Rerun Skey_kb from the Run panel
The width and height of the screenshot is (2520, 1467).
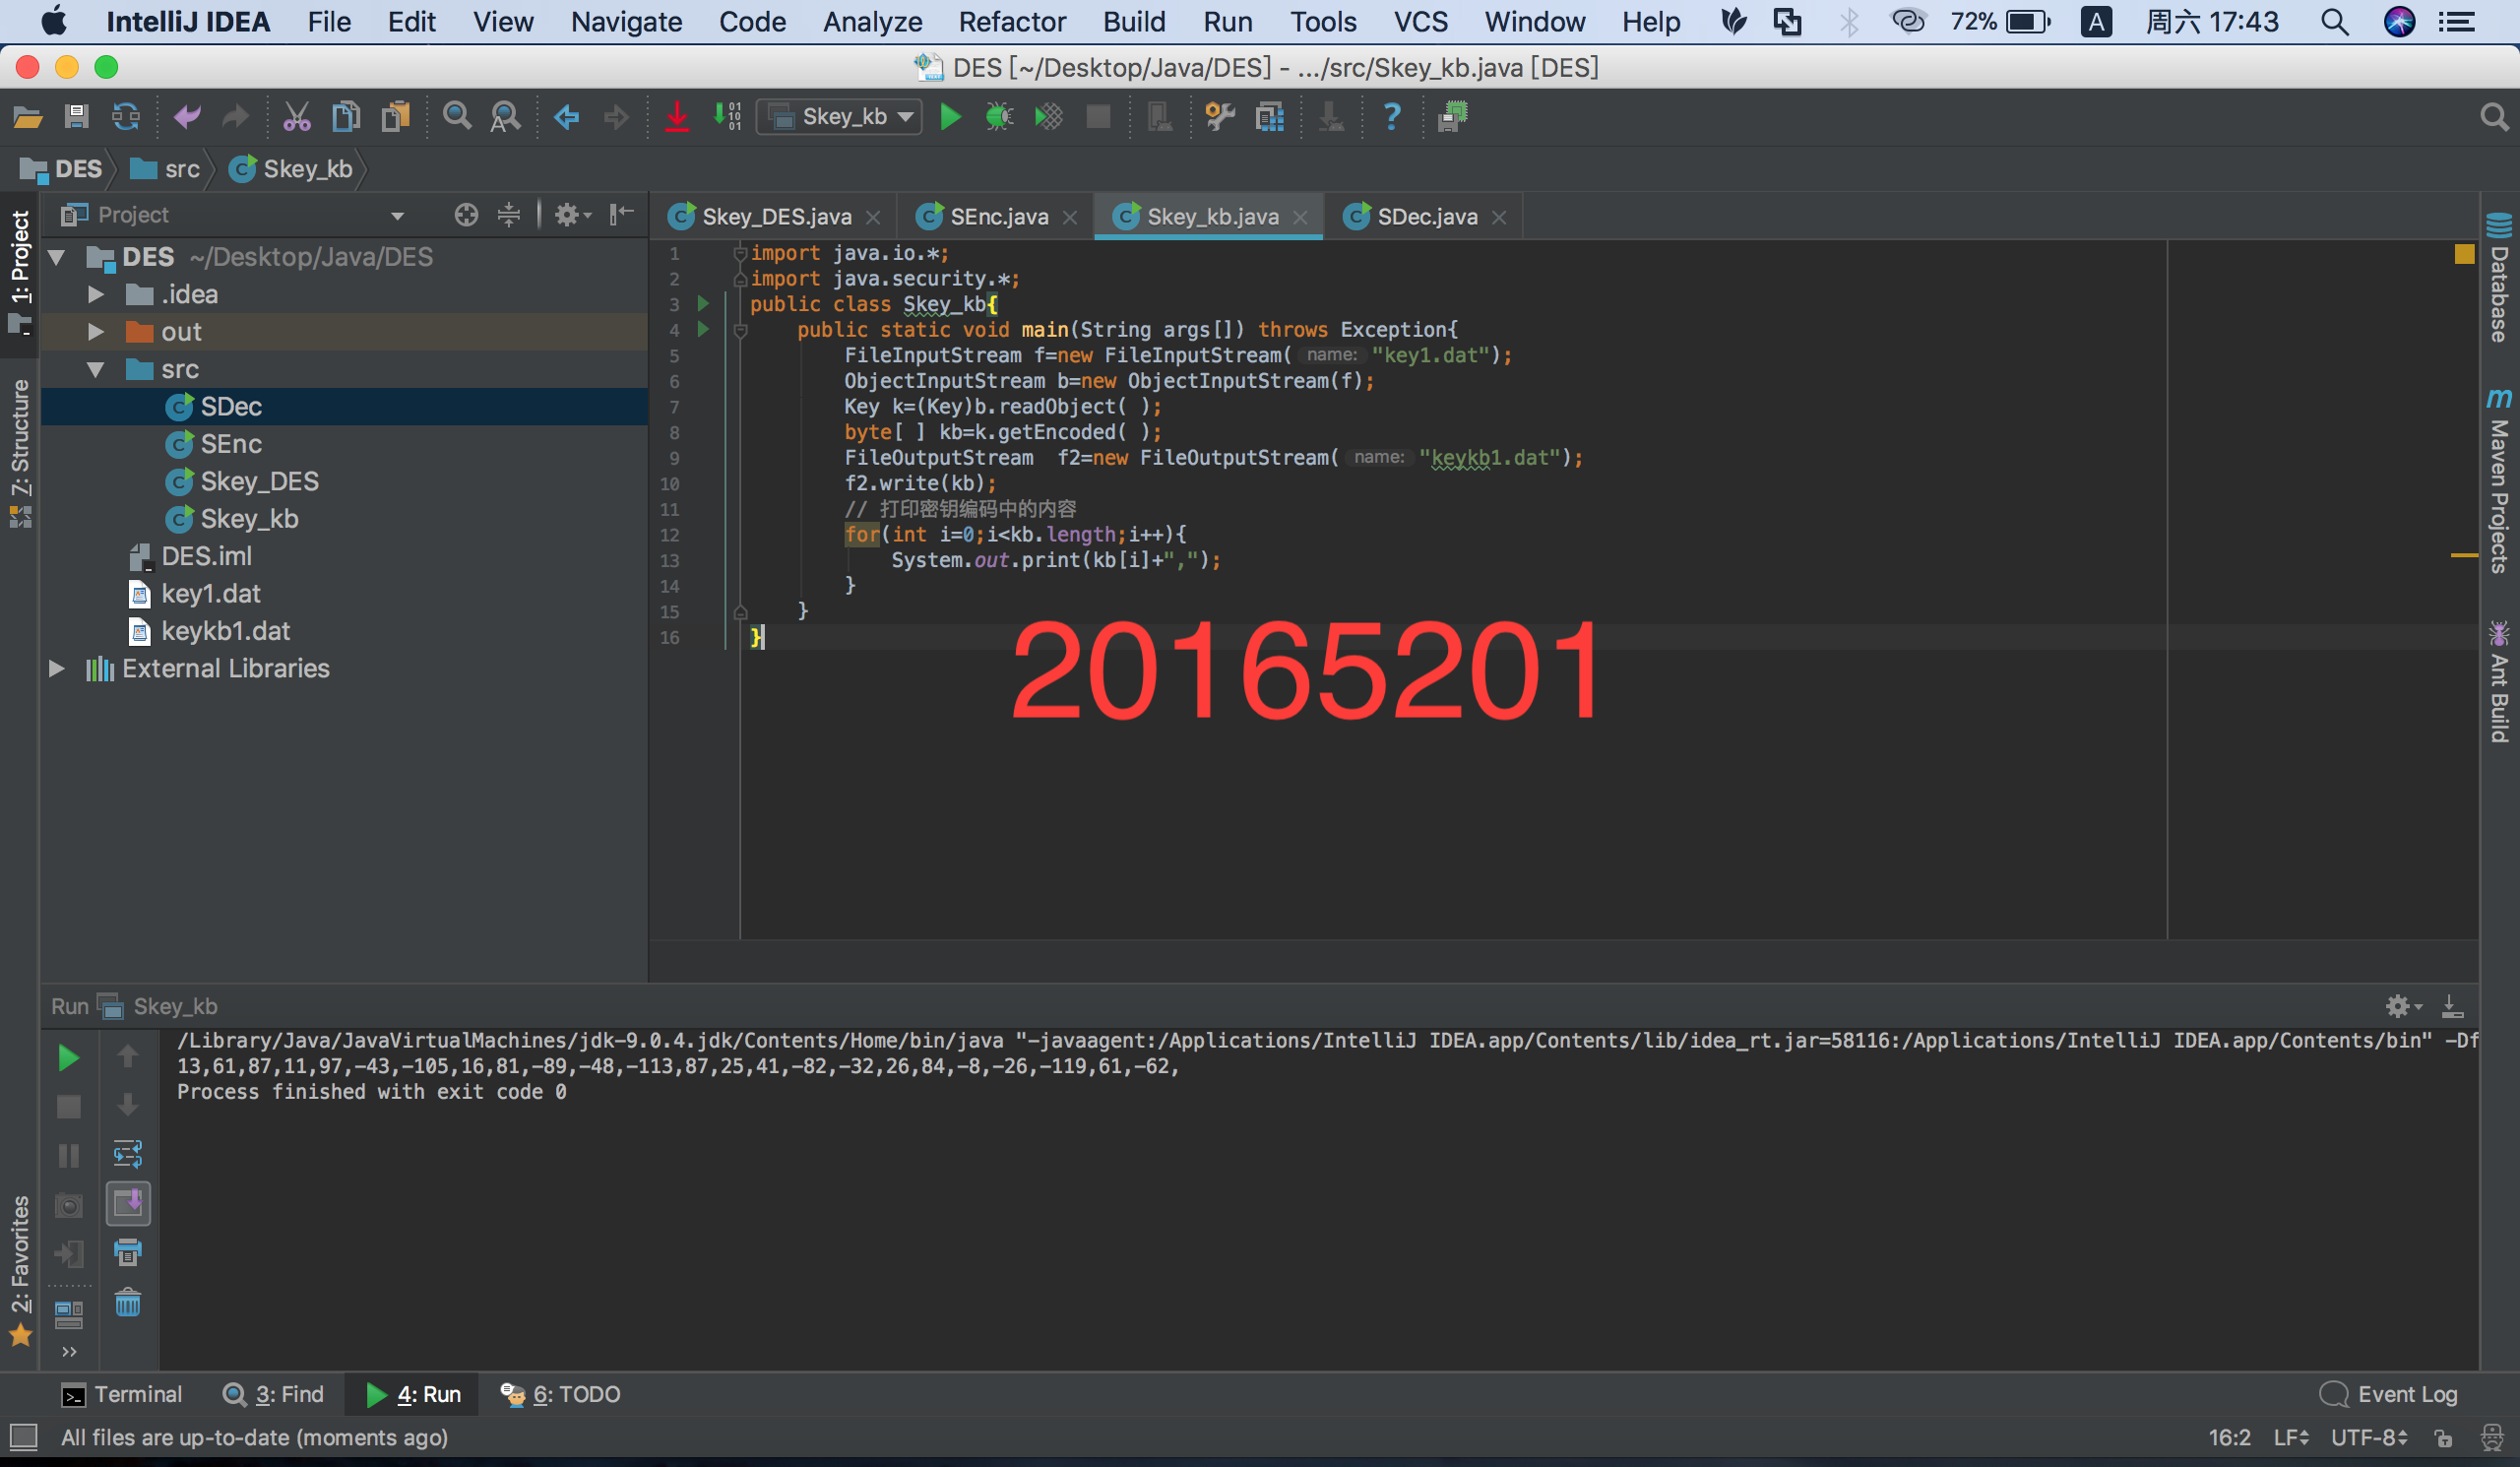point(68,1057)
